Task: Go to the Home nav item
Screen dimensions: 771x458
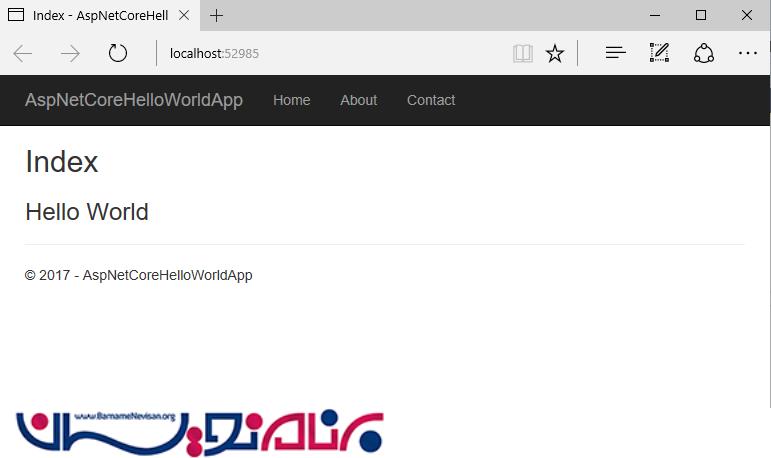Action: 291,100
